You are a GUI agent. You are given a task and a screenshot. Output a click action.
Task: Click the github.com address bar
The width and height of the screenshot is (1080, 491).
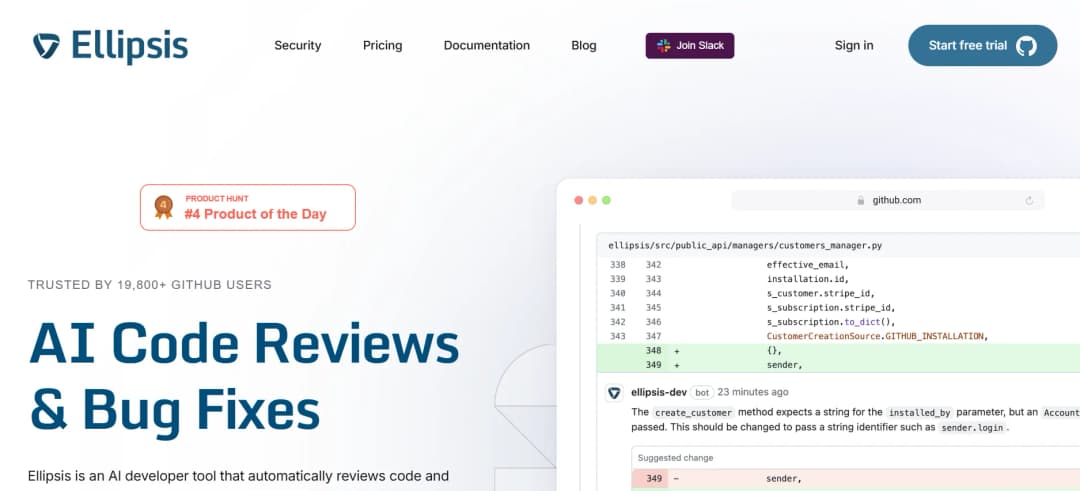click(x=888, y=200)
